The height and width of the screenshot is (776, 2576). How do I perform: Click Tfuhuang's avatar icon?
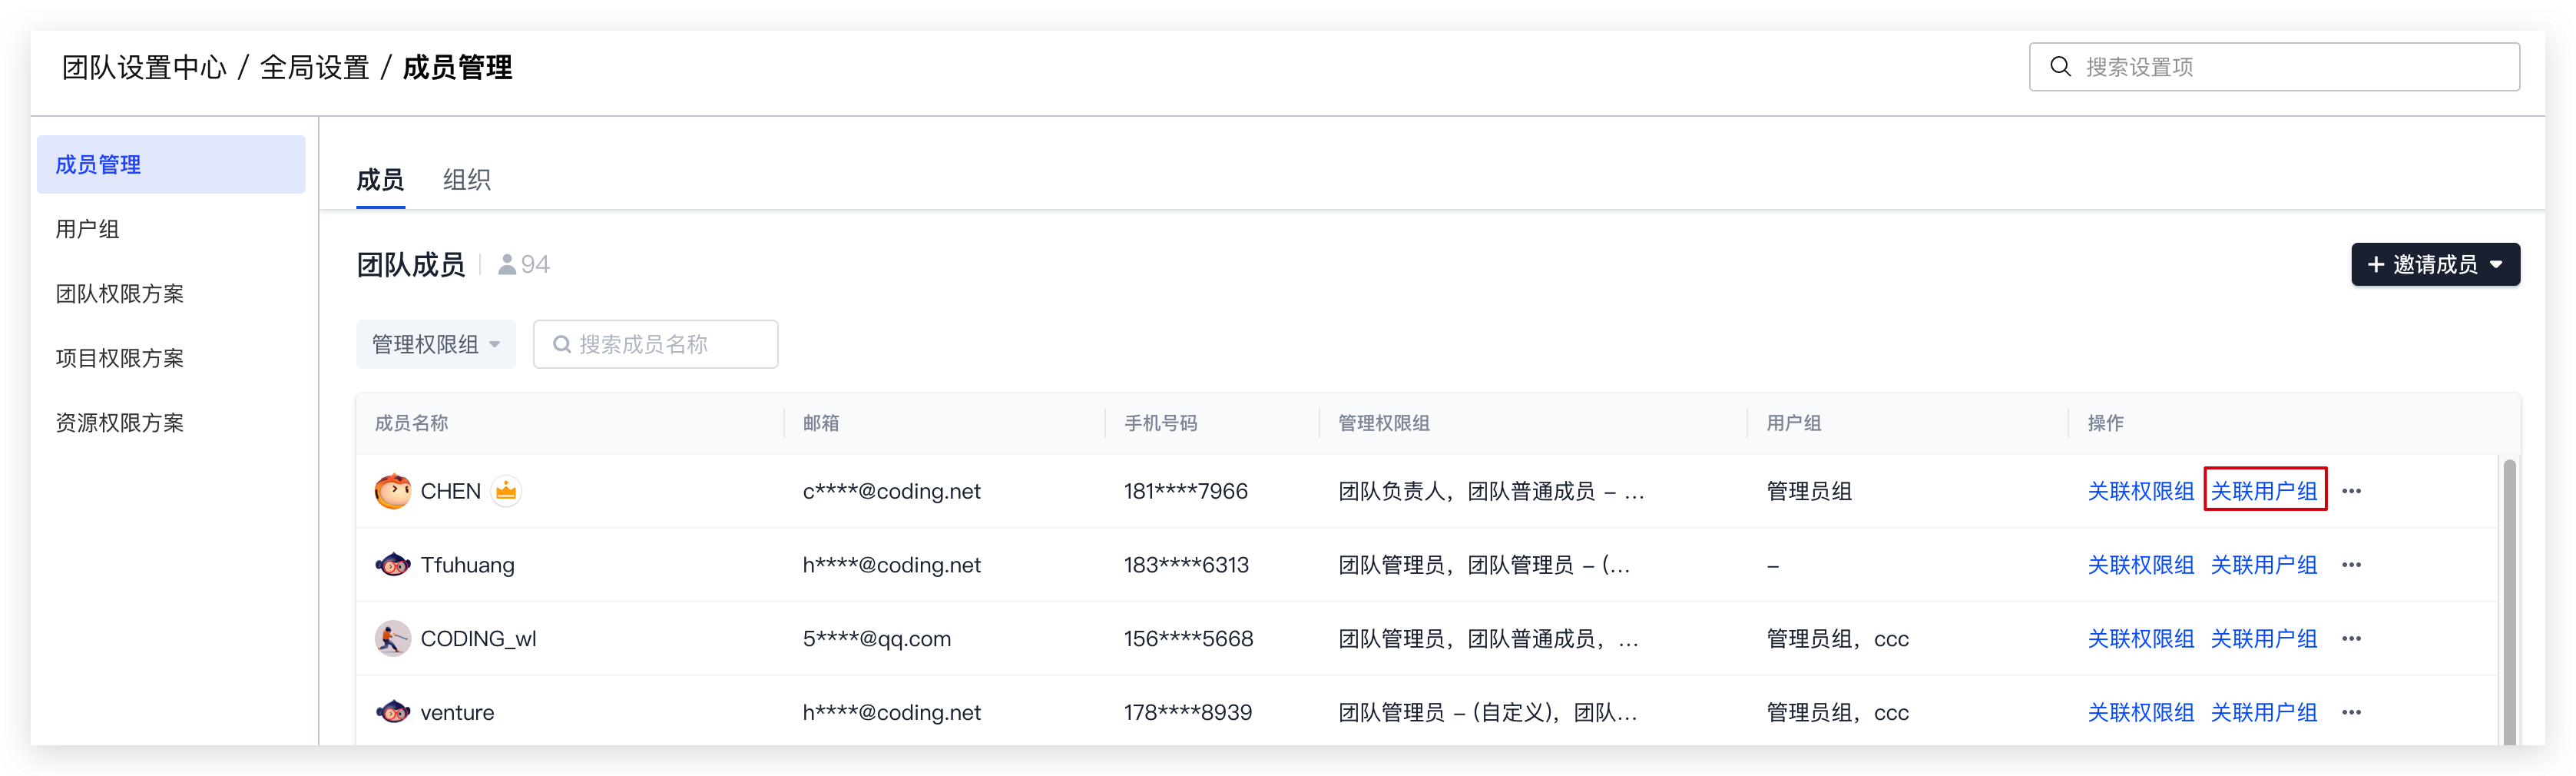click(x=393, y=565)
